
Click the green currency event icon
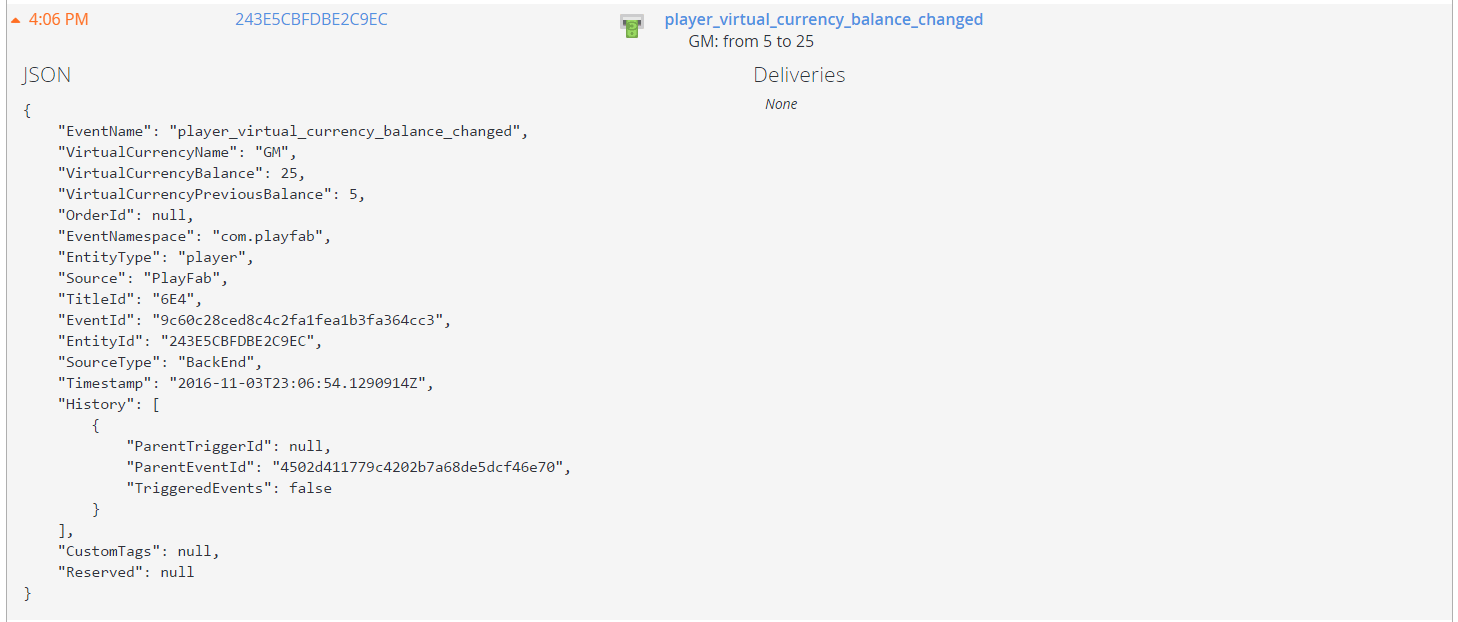coord(631,27)
